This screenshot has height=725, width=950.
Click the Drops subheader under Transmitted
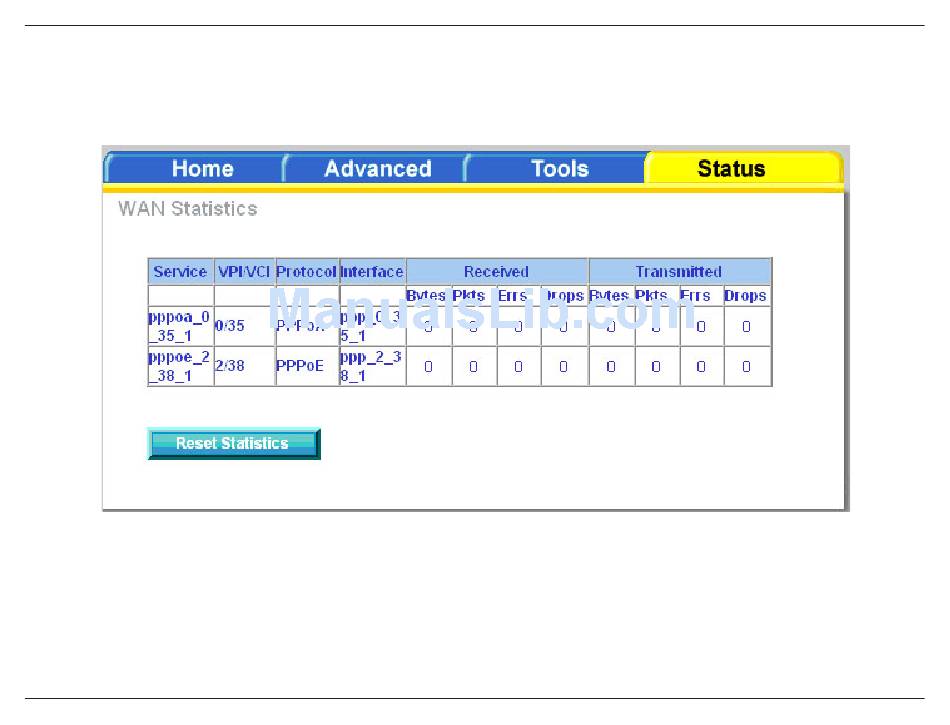[x=746, y=296]
